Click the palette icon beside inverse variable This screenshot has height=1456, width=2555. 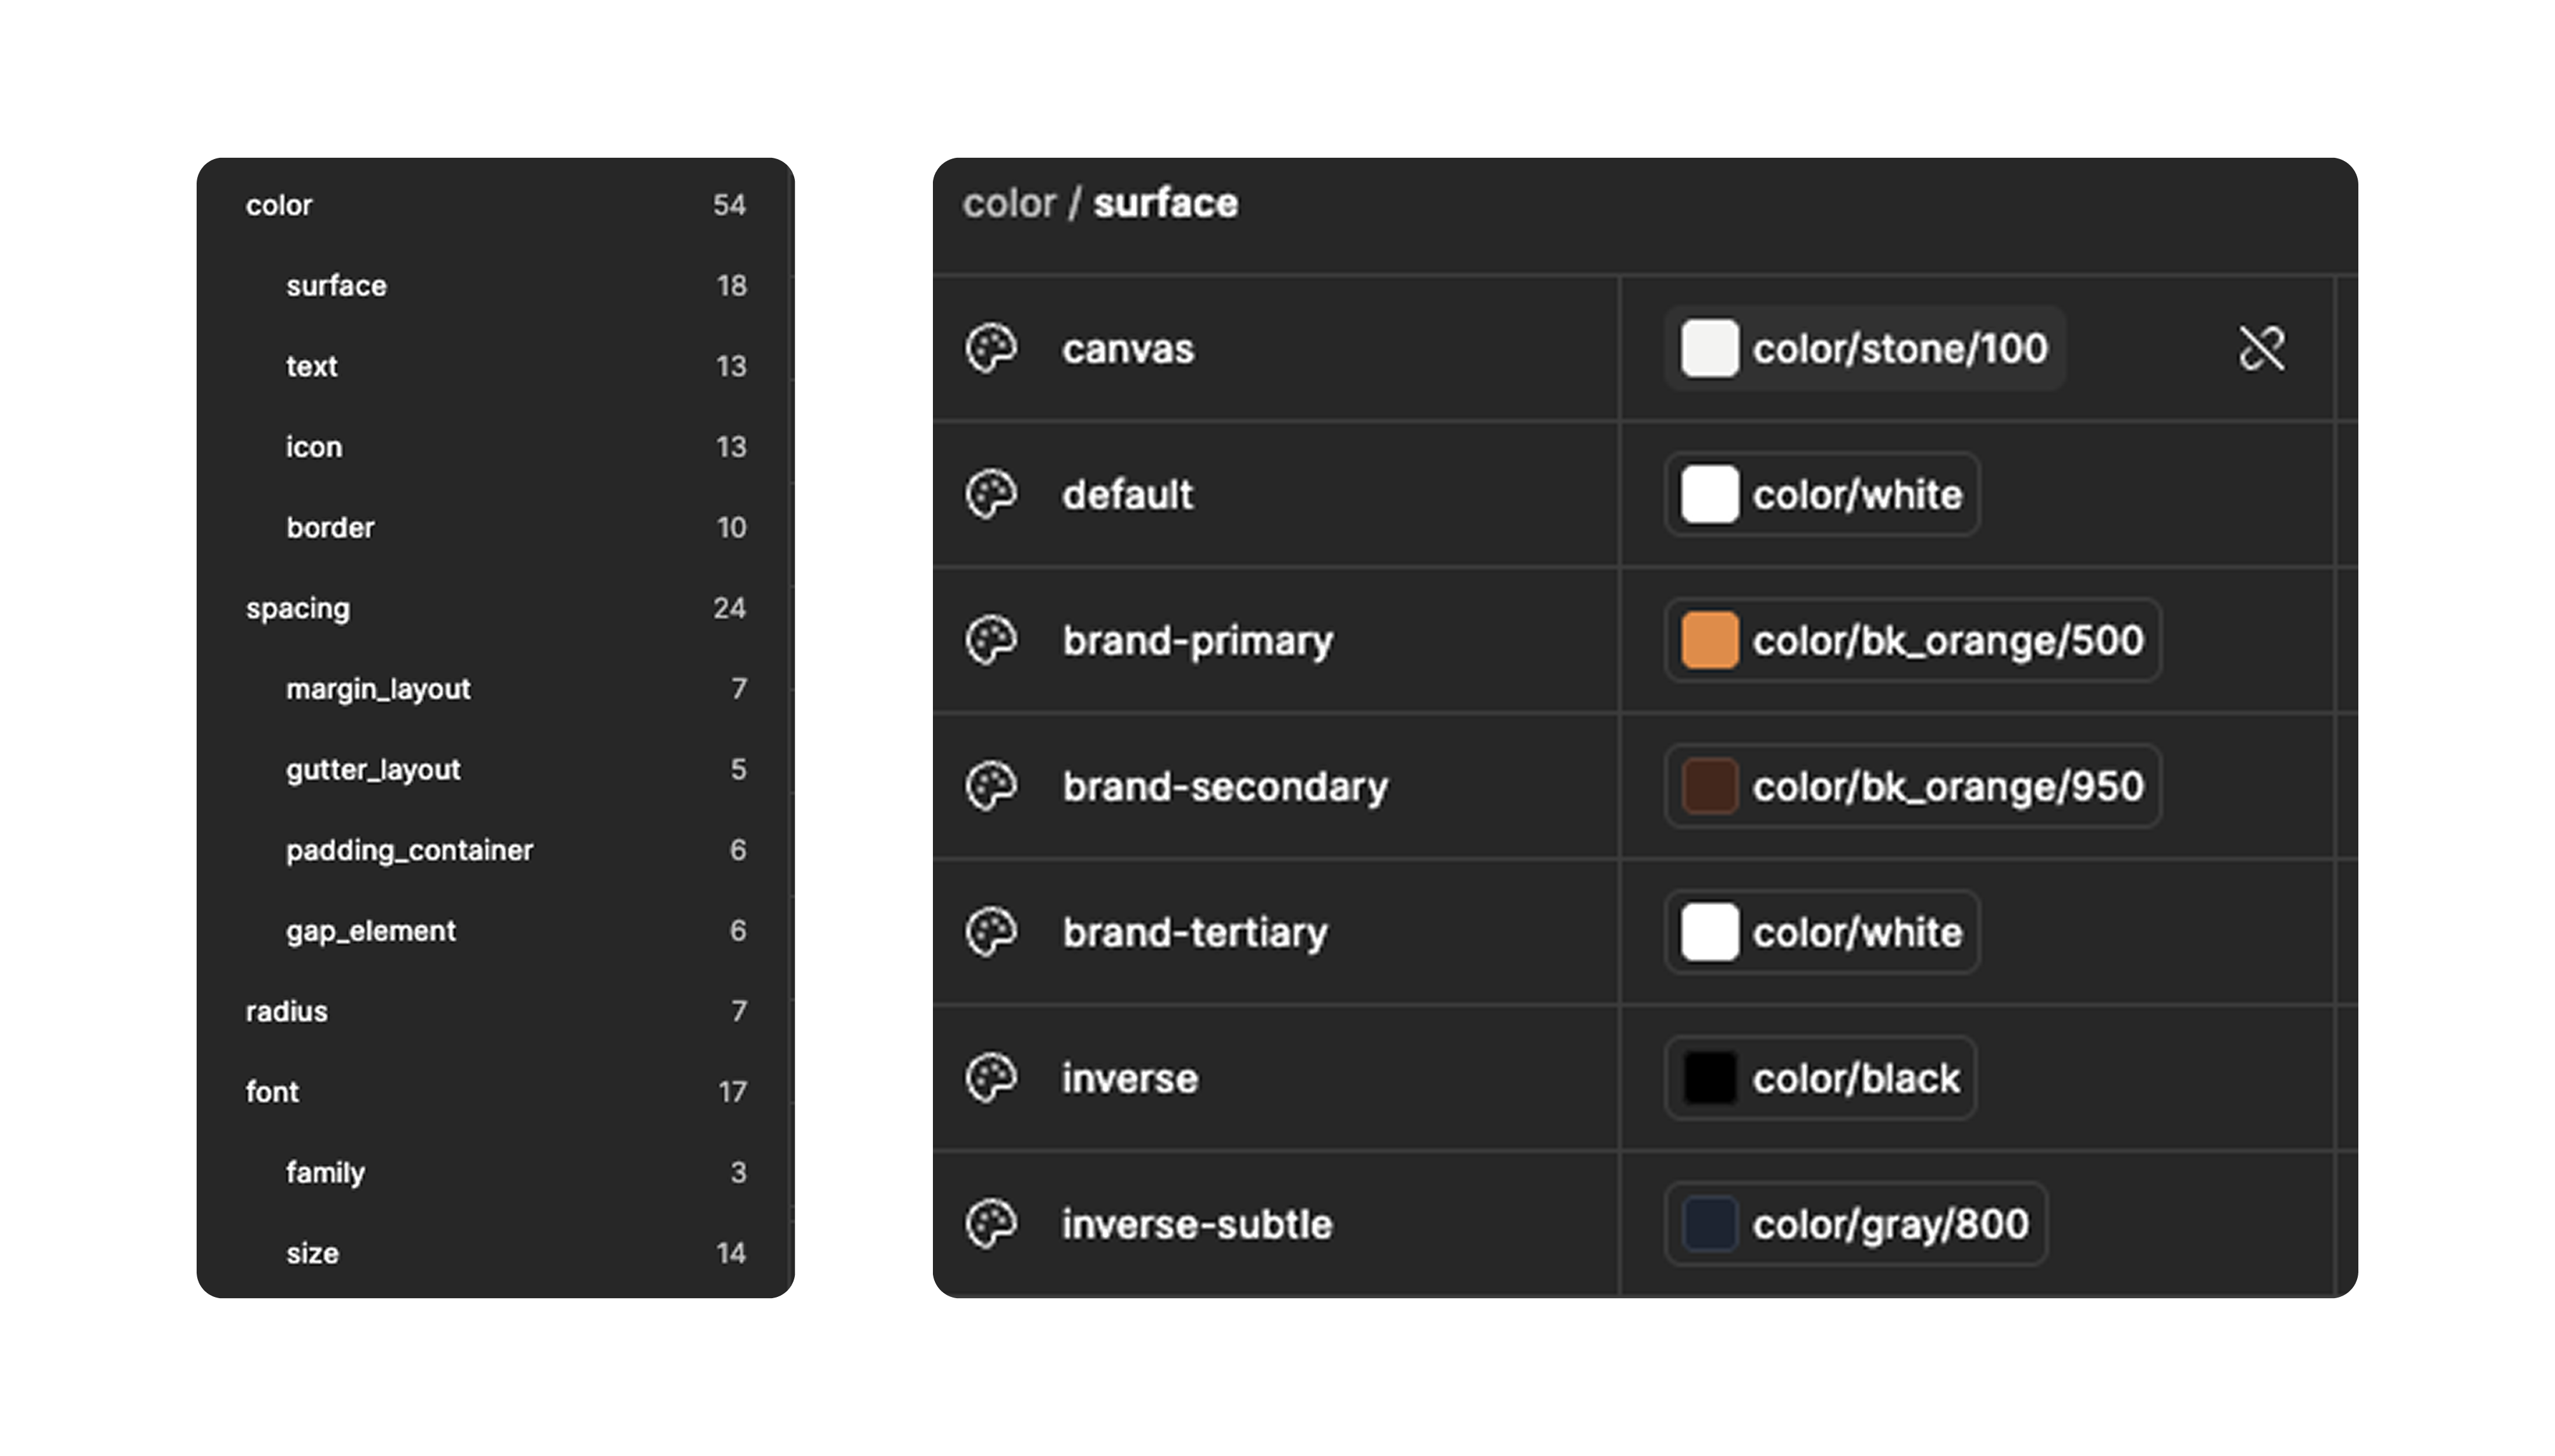pyautogui.click(x=991, y=1078)
